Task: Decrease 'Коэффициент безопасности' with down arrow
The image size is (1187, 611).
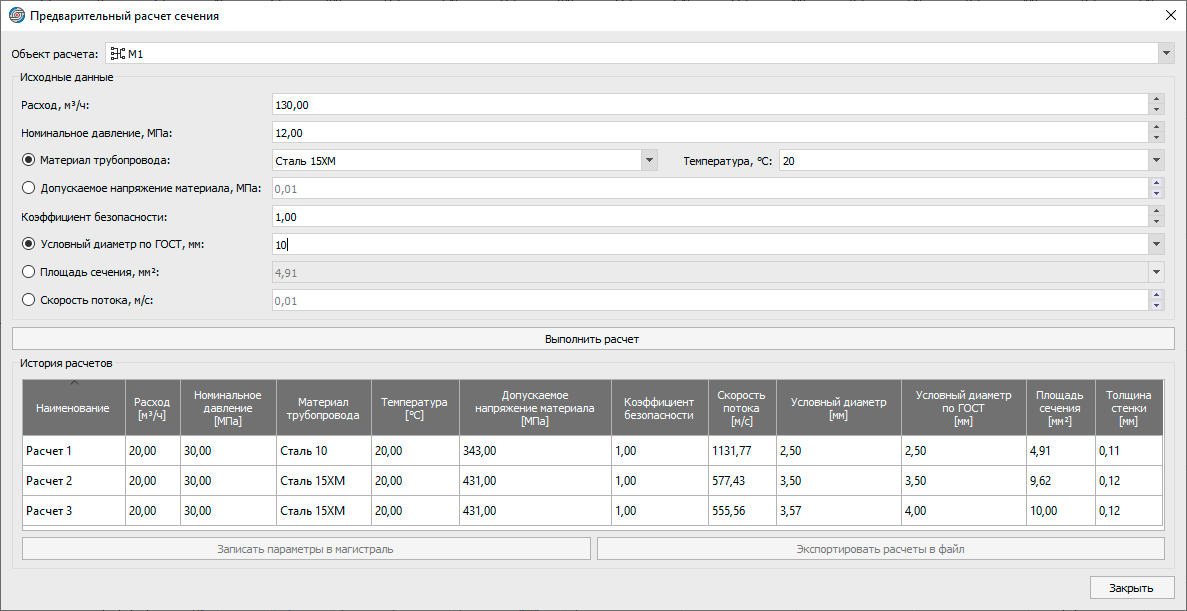Action: pos(1156,221)
